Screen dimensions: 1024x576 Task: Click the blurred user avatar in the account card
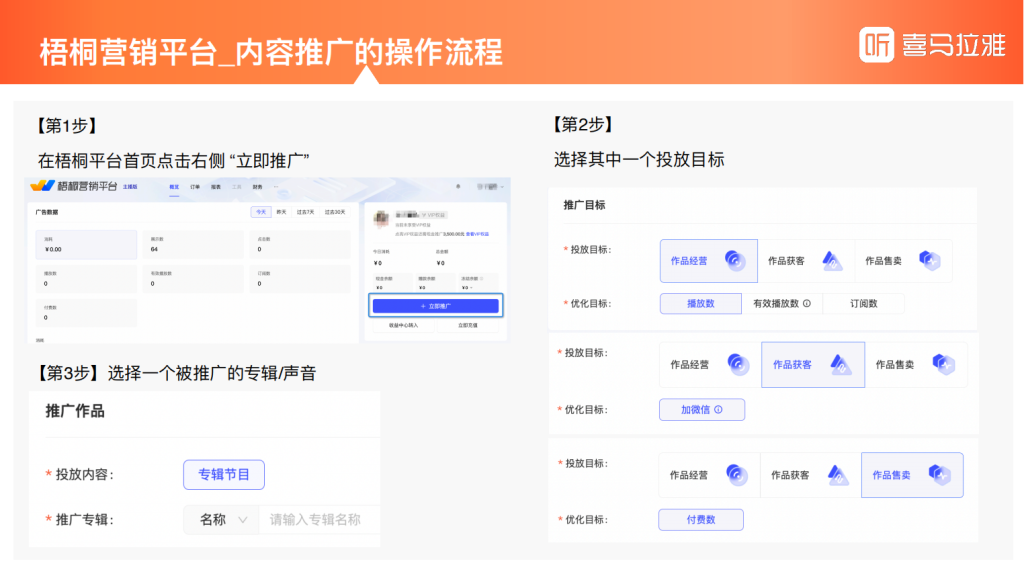(x=381, y=219)
